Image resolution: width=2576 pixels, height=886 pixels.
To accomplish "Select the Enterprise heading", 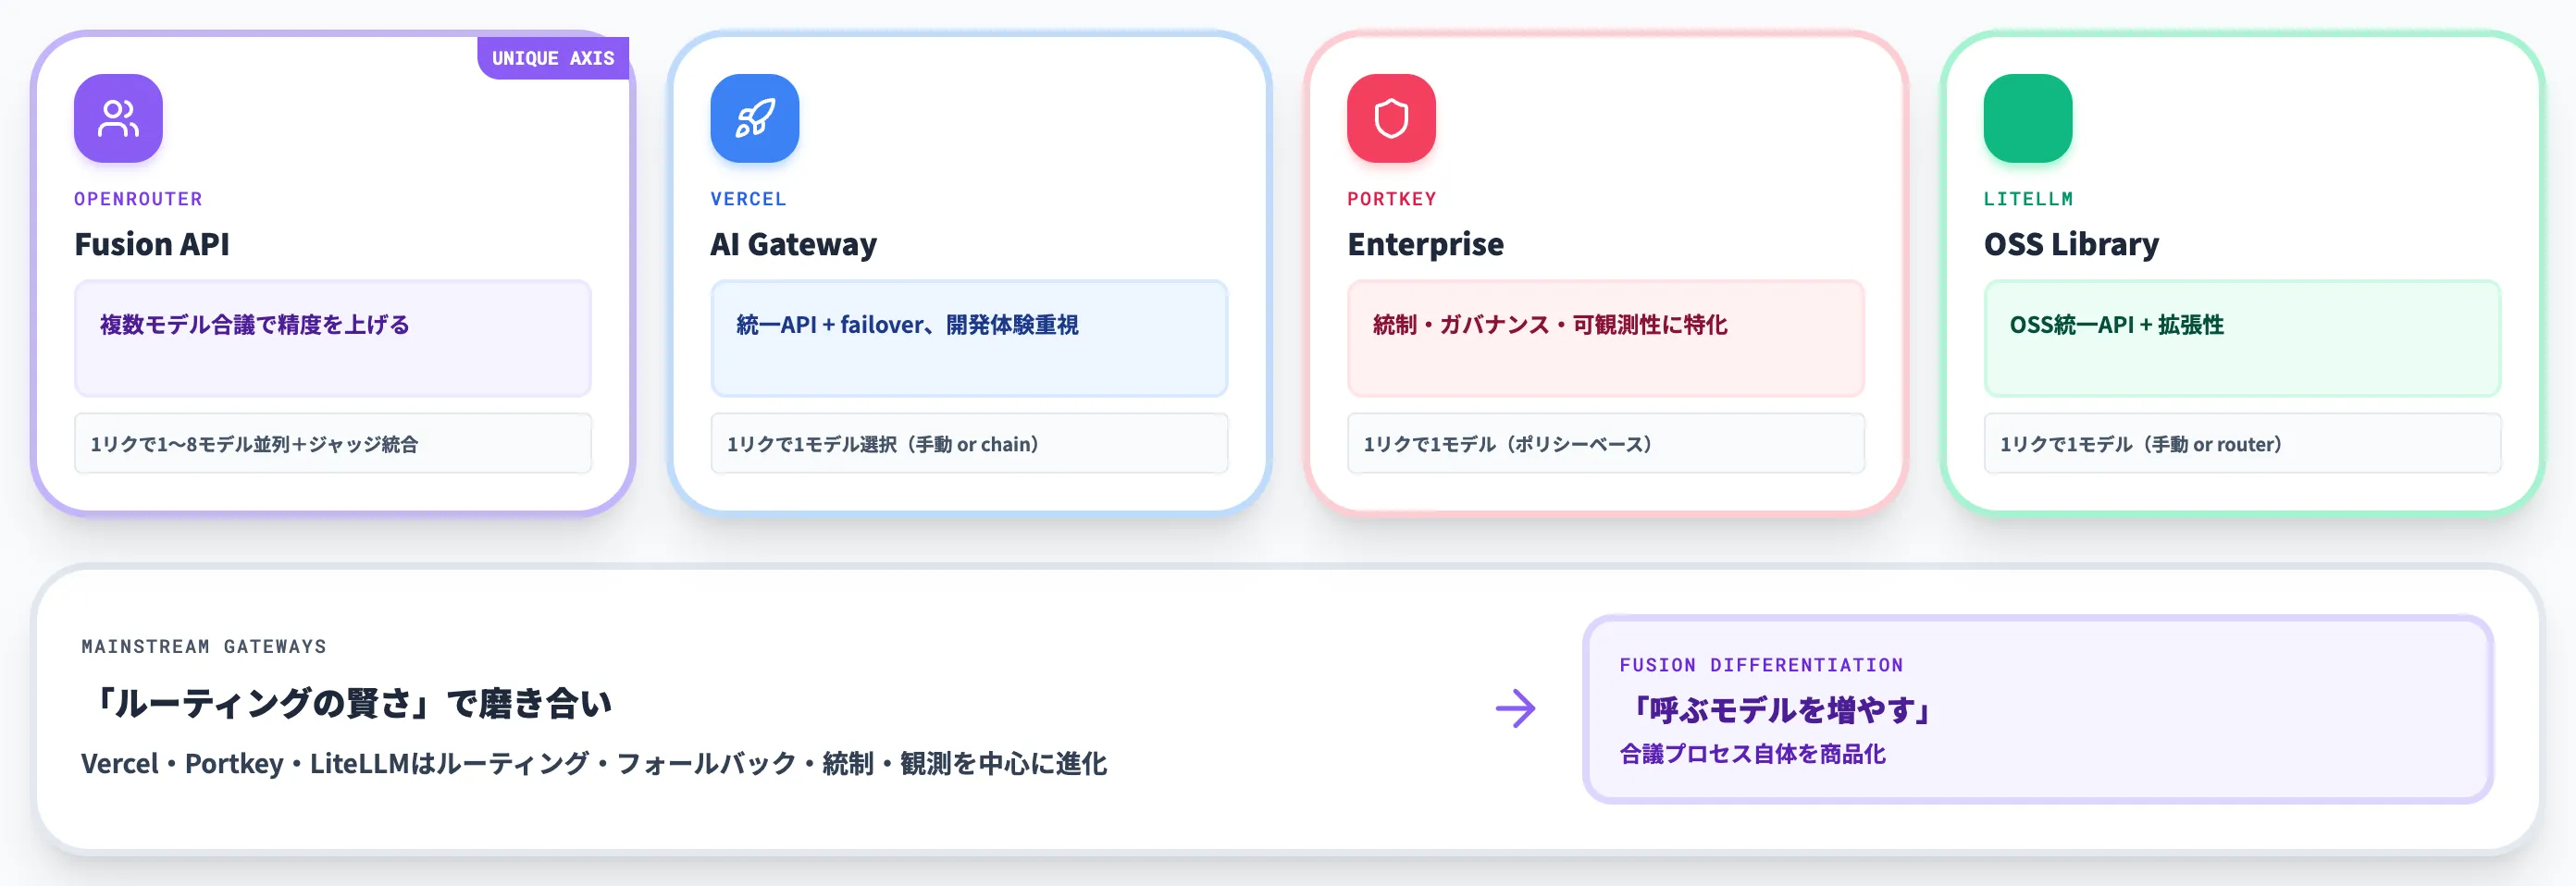I will click(x=1425, y=244).
